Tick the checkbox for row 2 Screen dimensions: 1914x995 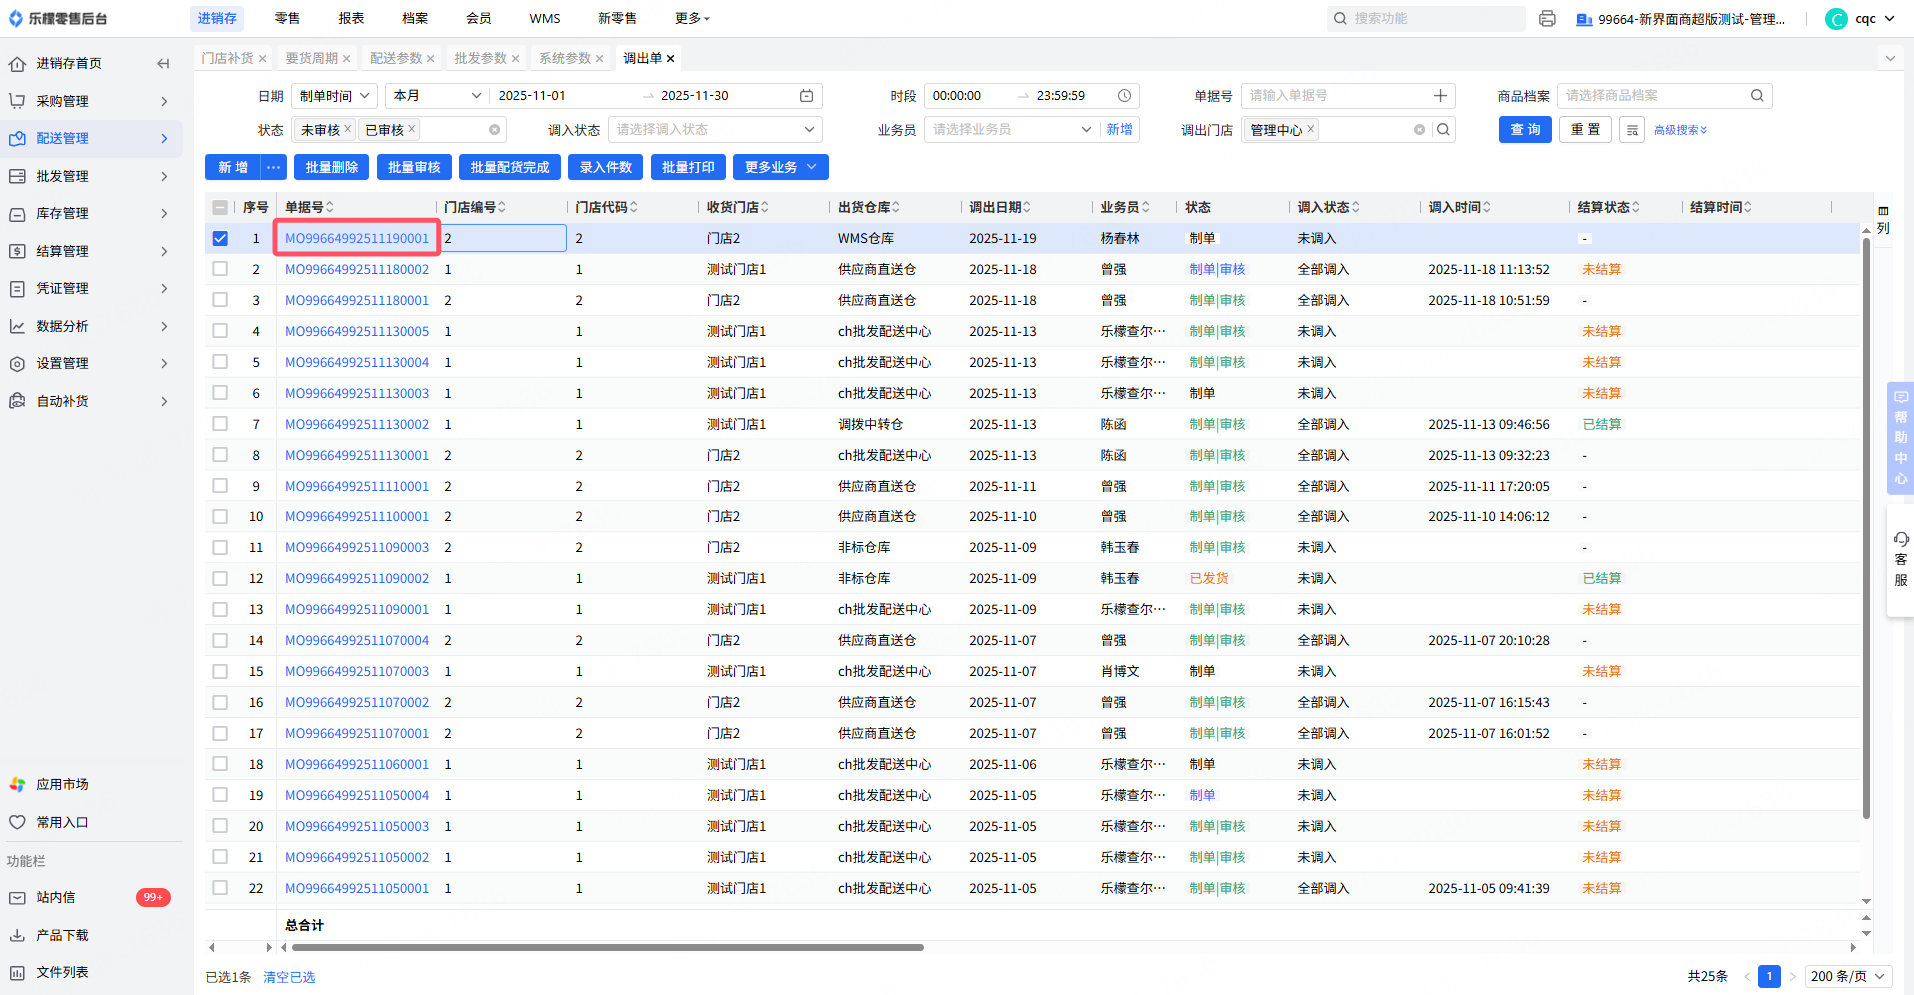pos(220,269)
